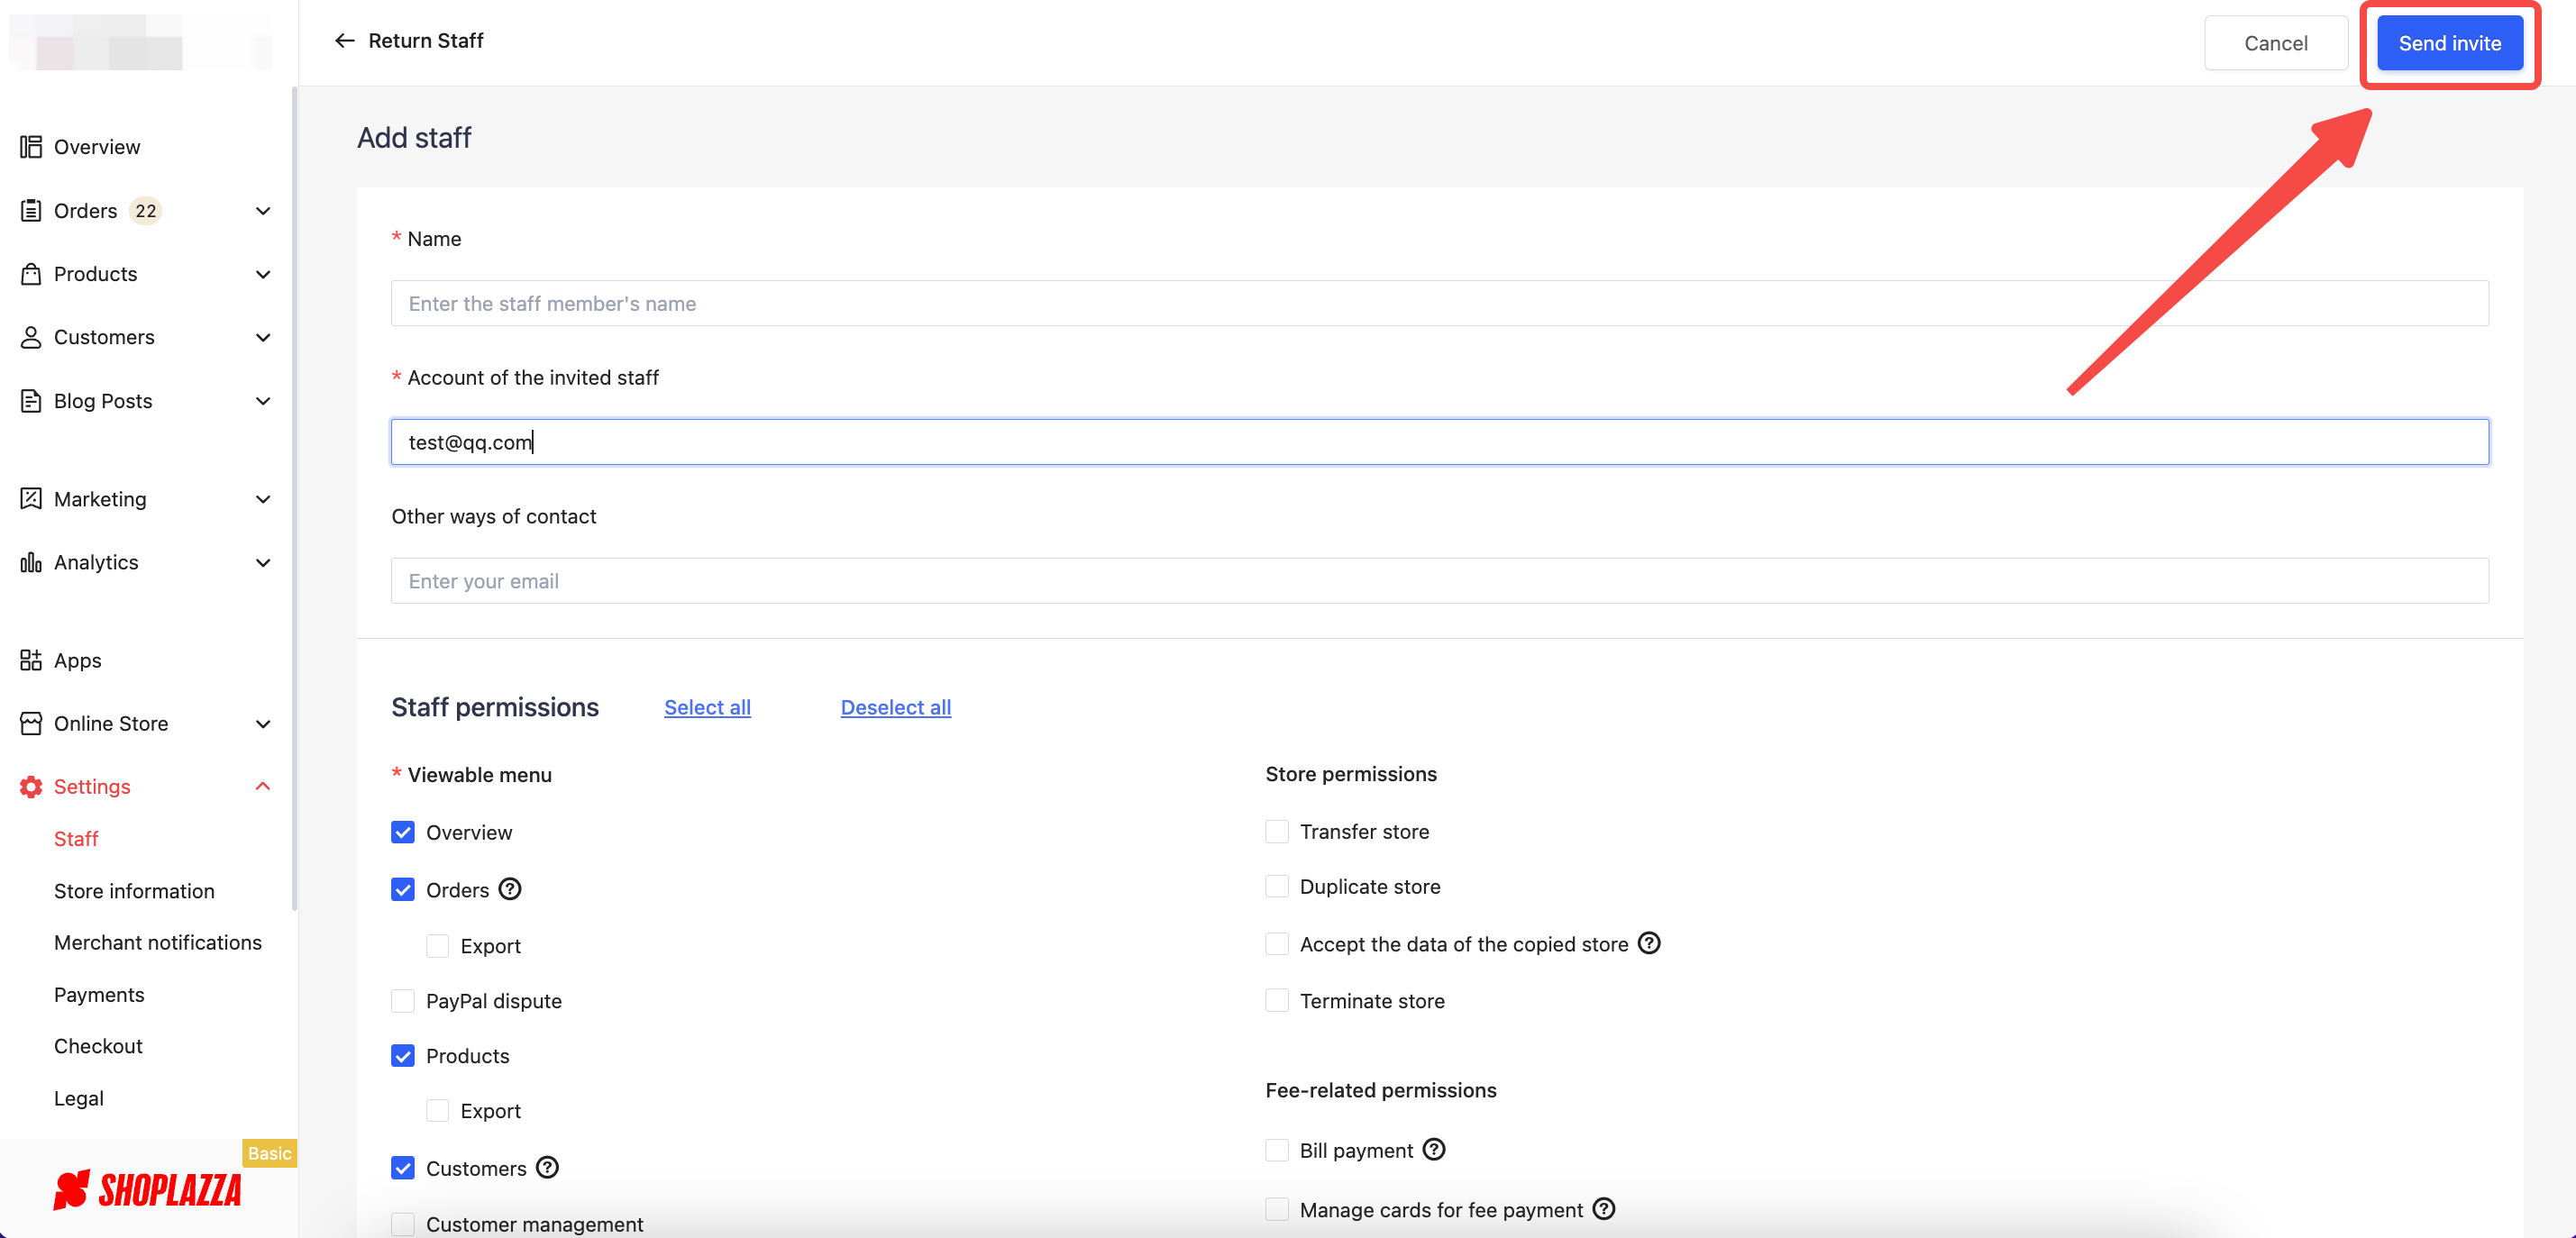Click the Marketing icon in sidebar
2576x1238 pixels.
[31, 499]
